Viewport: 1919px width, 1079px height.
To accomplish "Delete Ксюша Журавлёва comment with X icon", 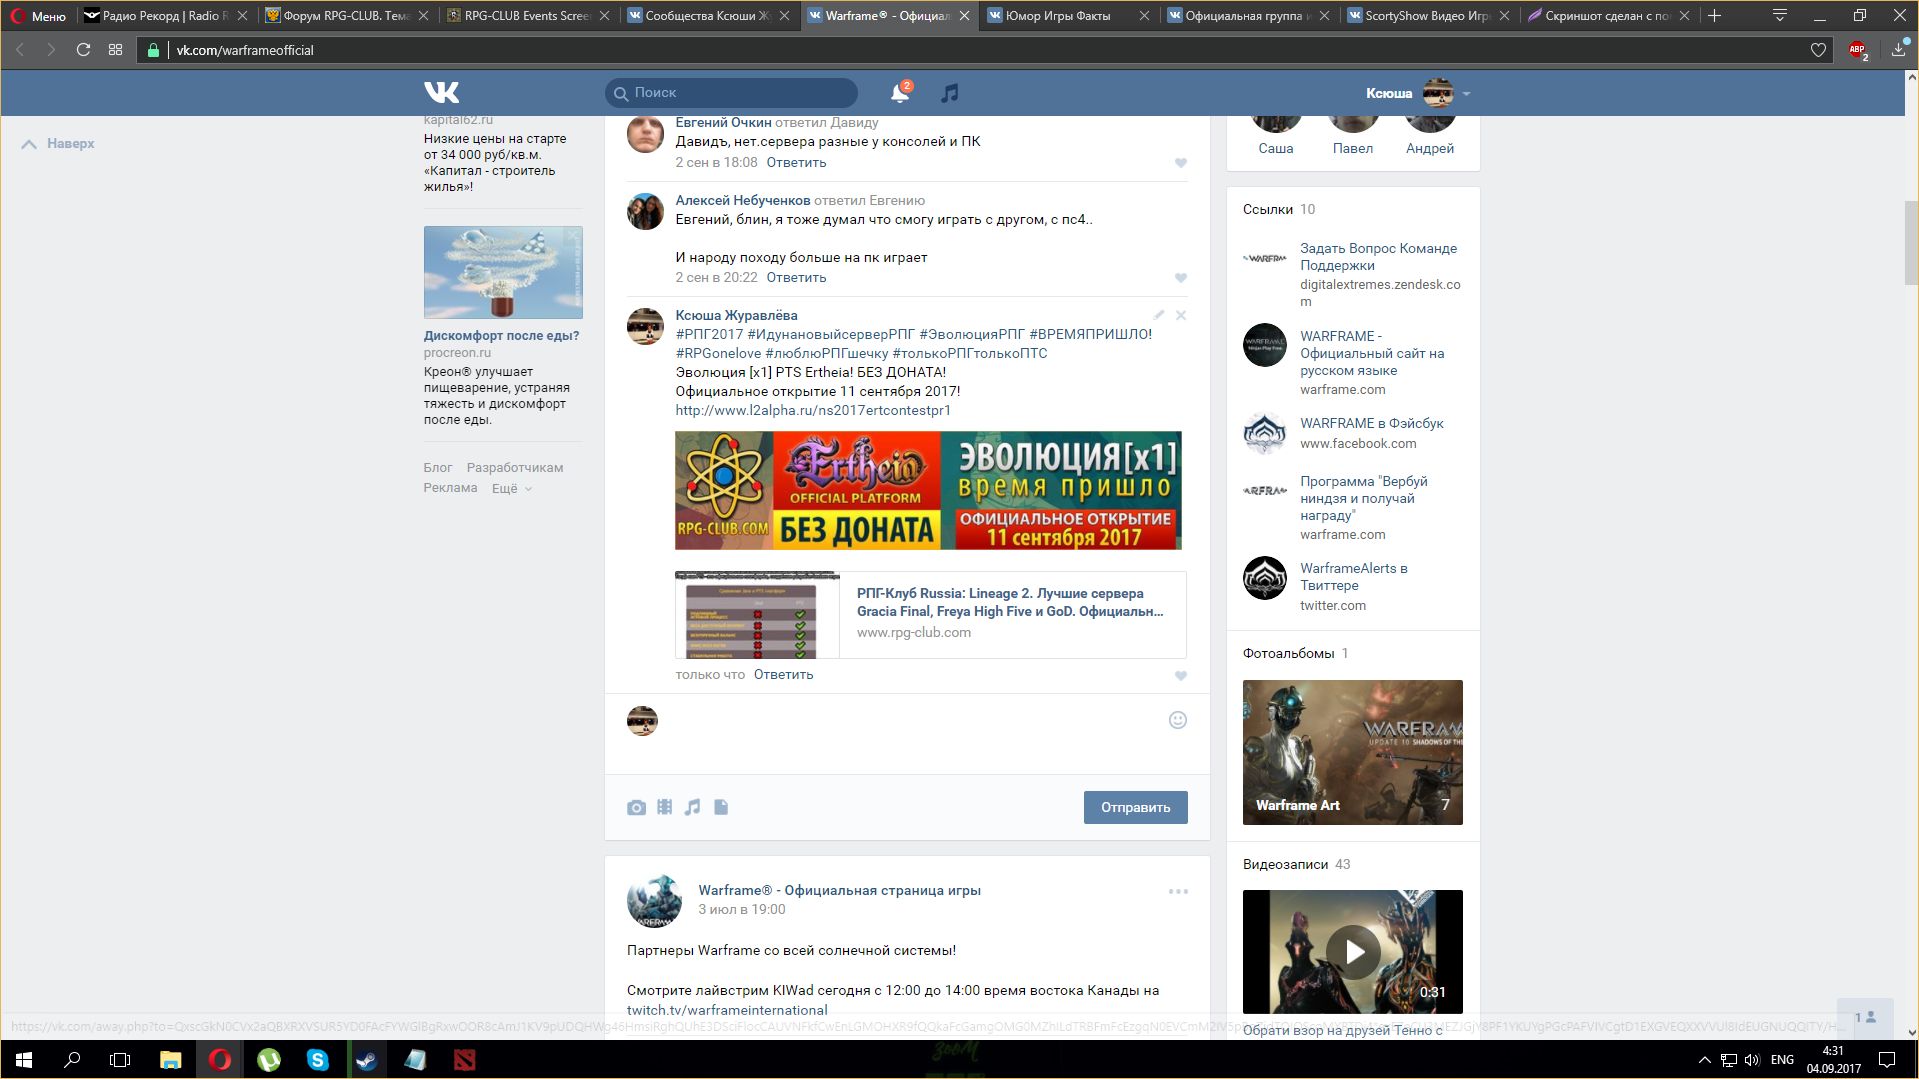I will click(x=1181, y=315).
